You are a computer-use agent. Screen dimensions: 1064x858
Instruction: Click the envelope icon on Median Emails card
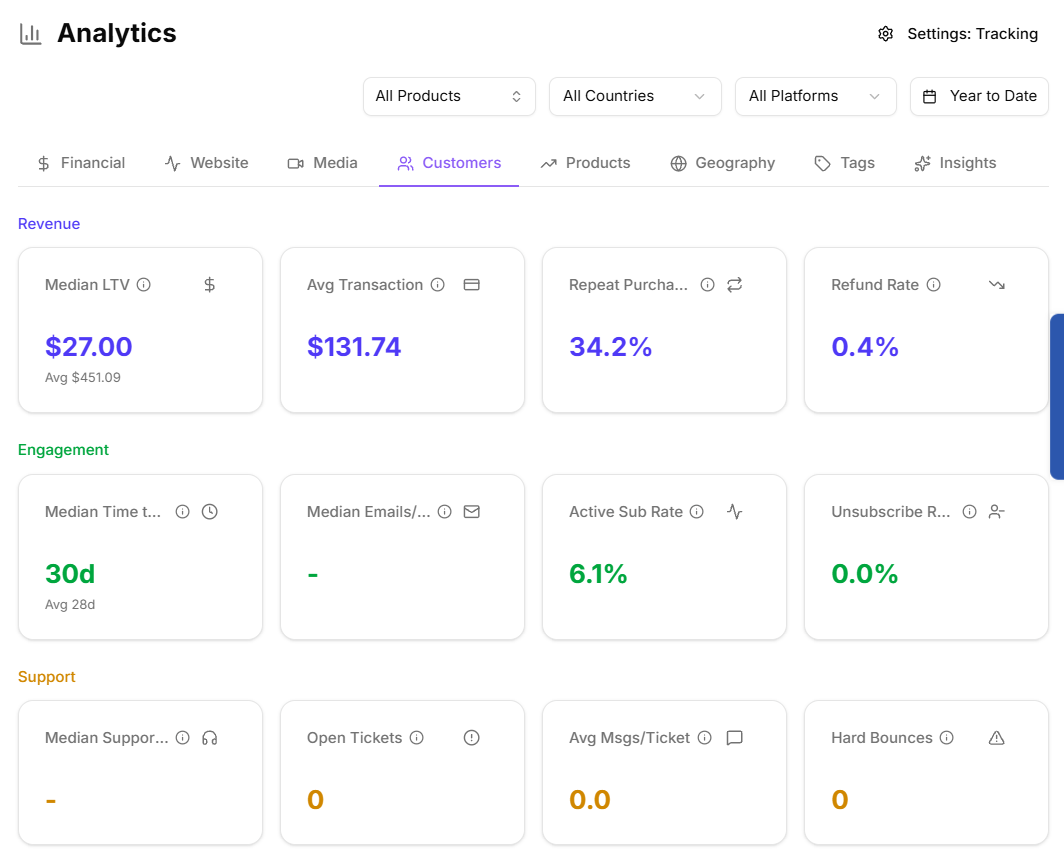472,512
